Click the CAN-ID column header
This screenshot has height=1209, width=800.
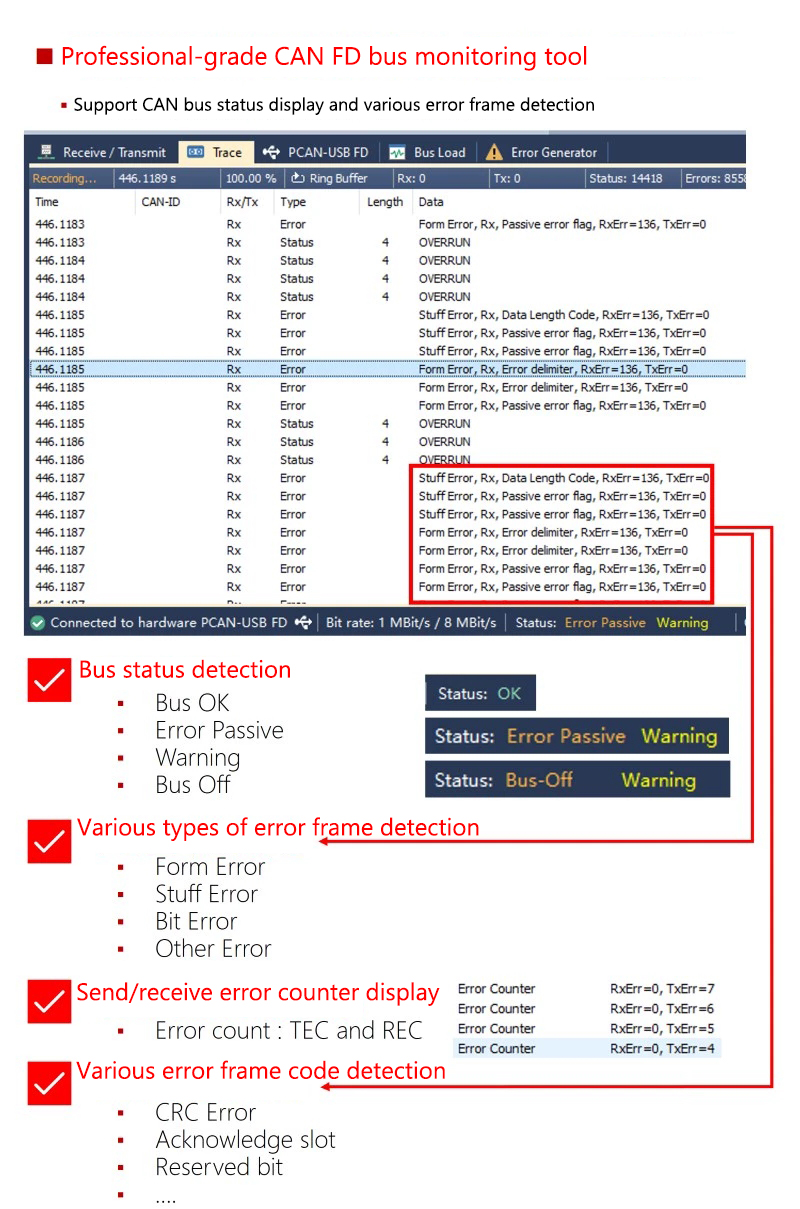click(x=161, y=202)
